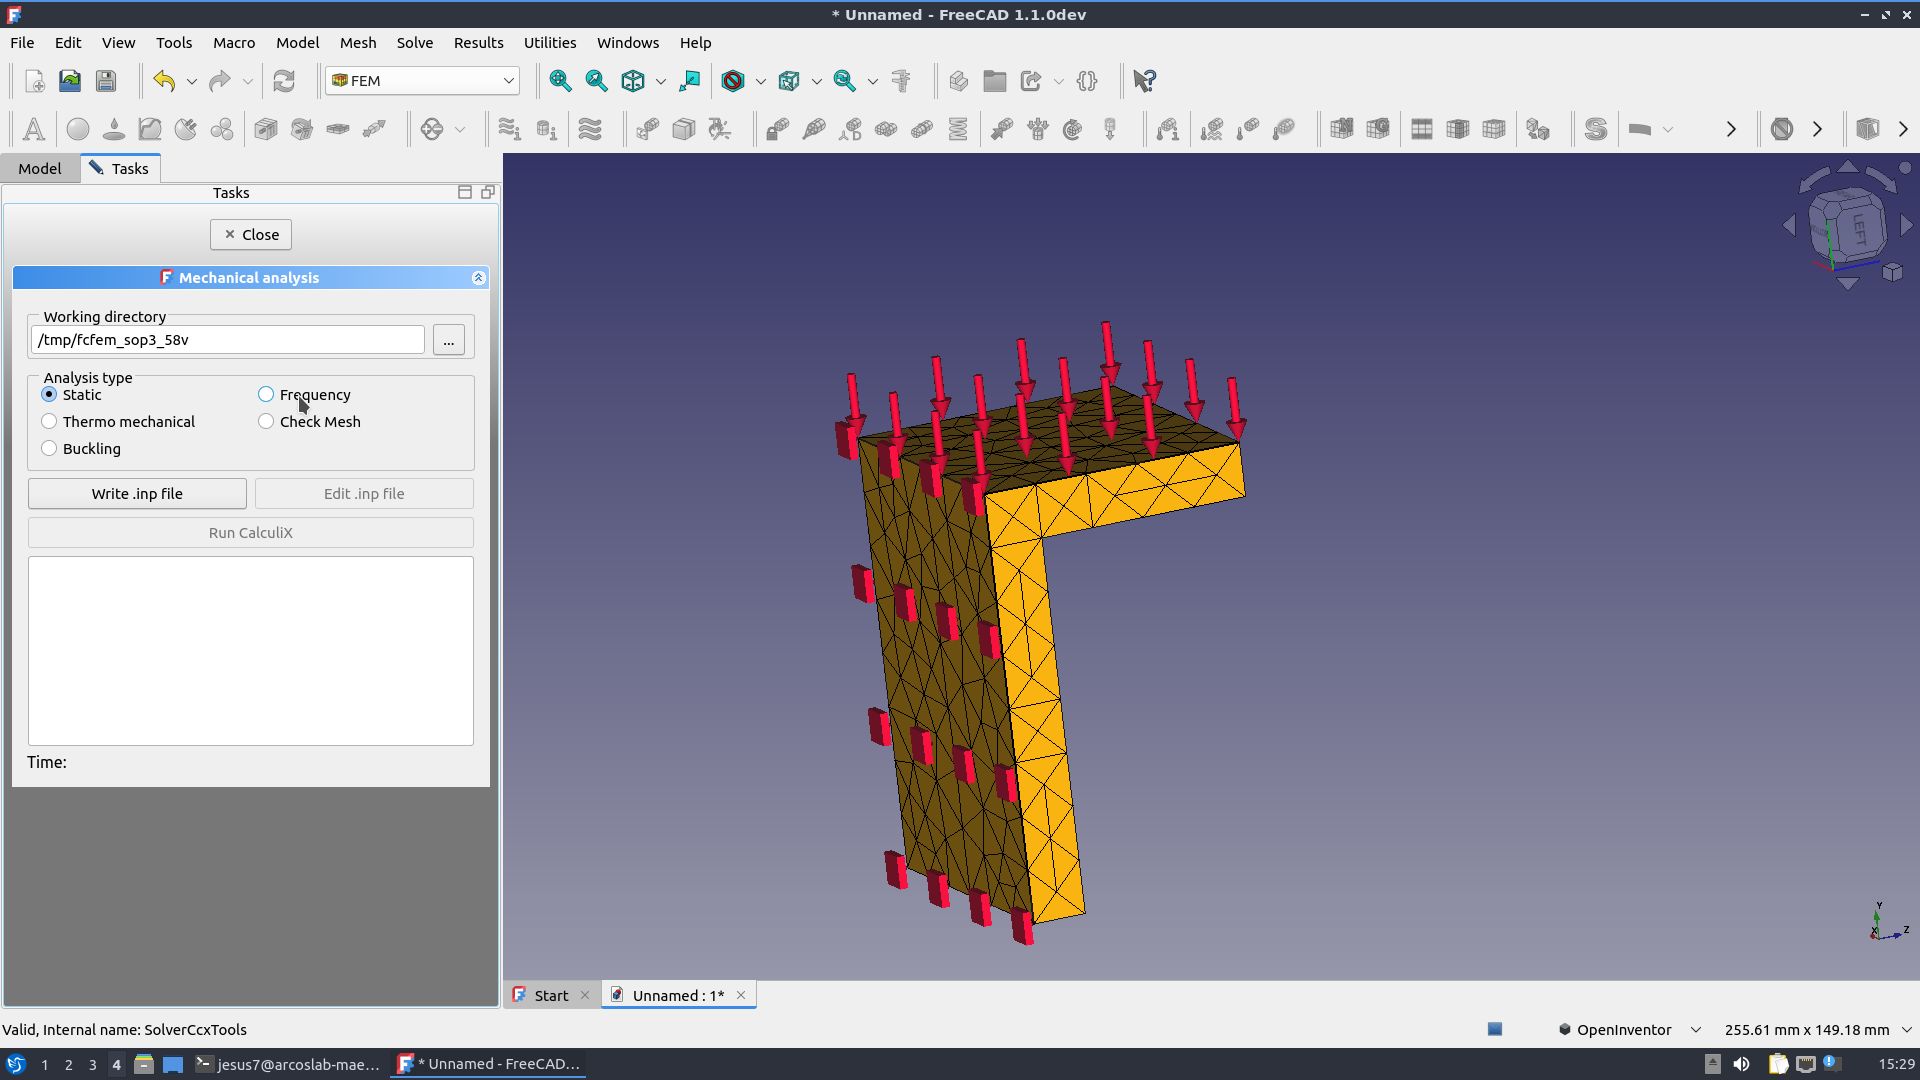Switch to the Model tab
The height and width of the screenshot is (1080, 1920).
40,168
